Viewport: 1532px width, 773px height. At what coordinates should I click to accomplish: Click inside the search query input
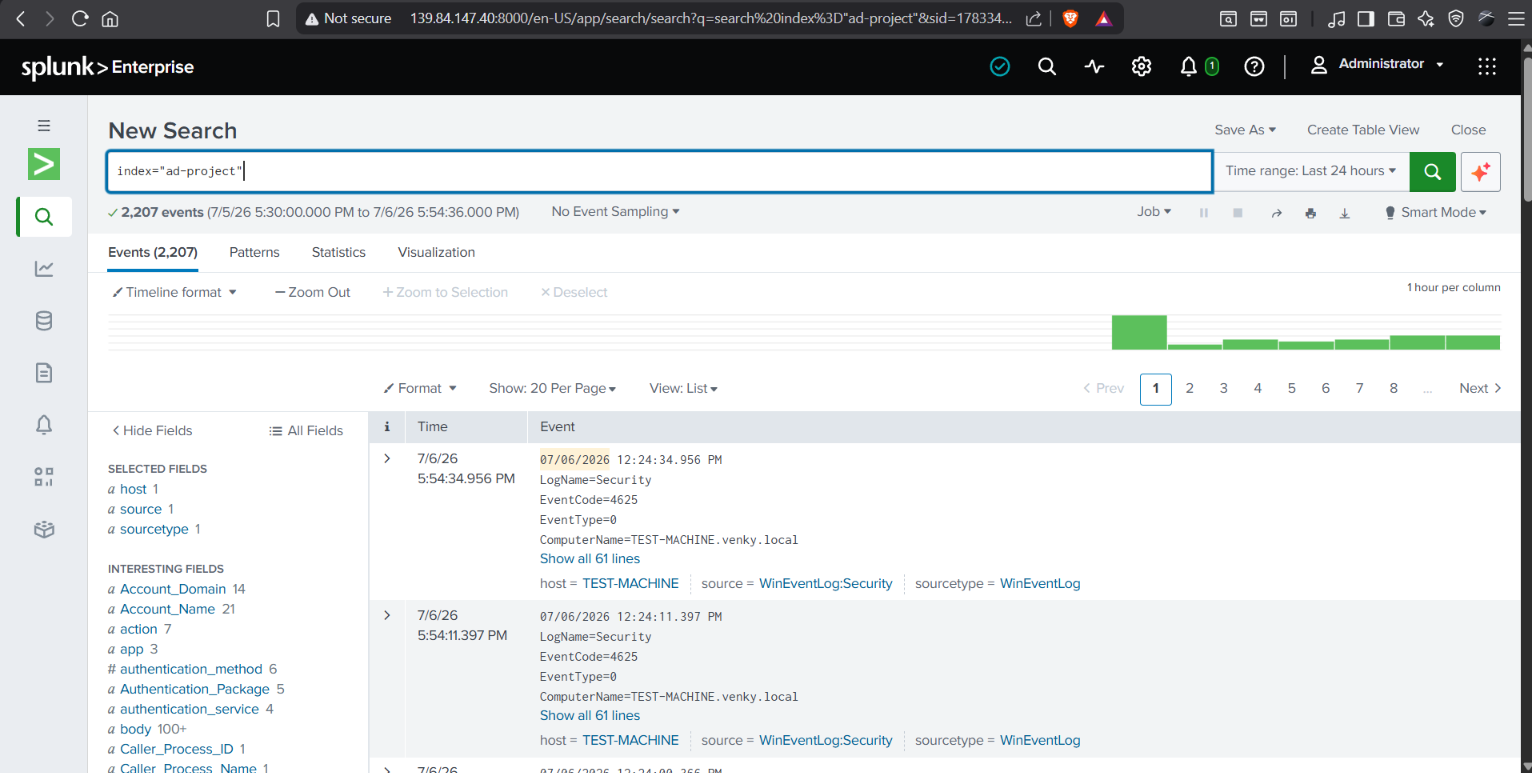click(660, 171)
